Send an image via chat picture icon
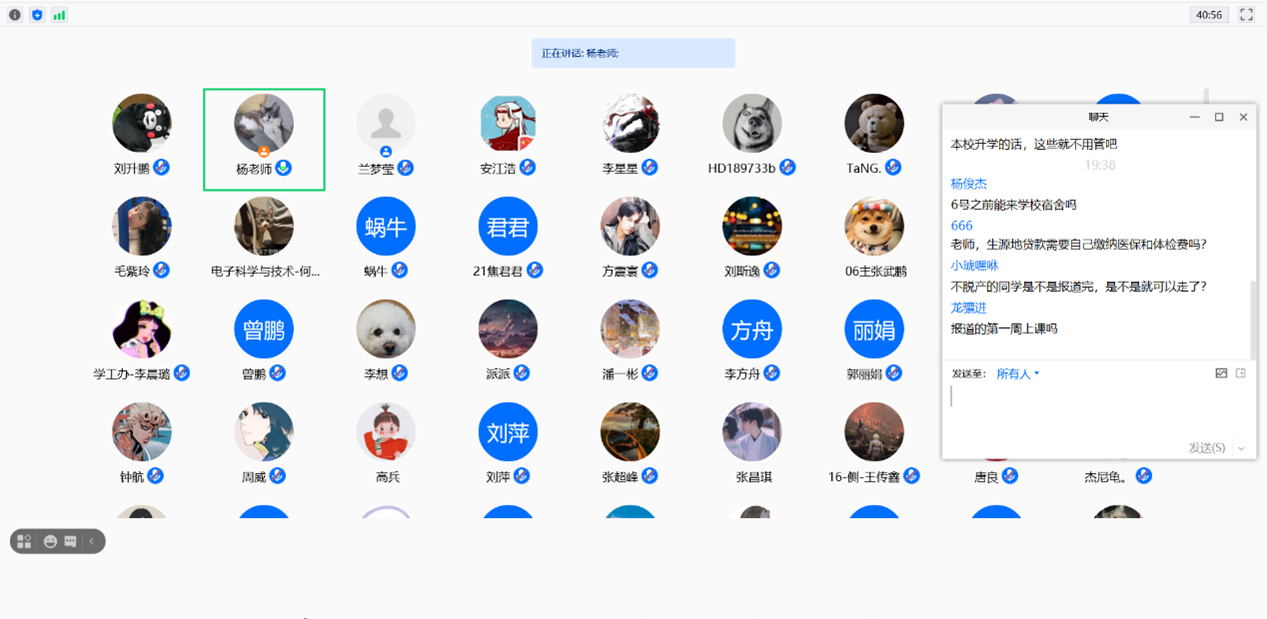Image resolution: width=1267 pixels, height=619 pixels. [x=1221, y=373]
